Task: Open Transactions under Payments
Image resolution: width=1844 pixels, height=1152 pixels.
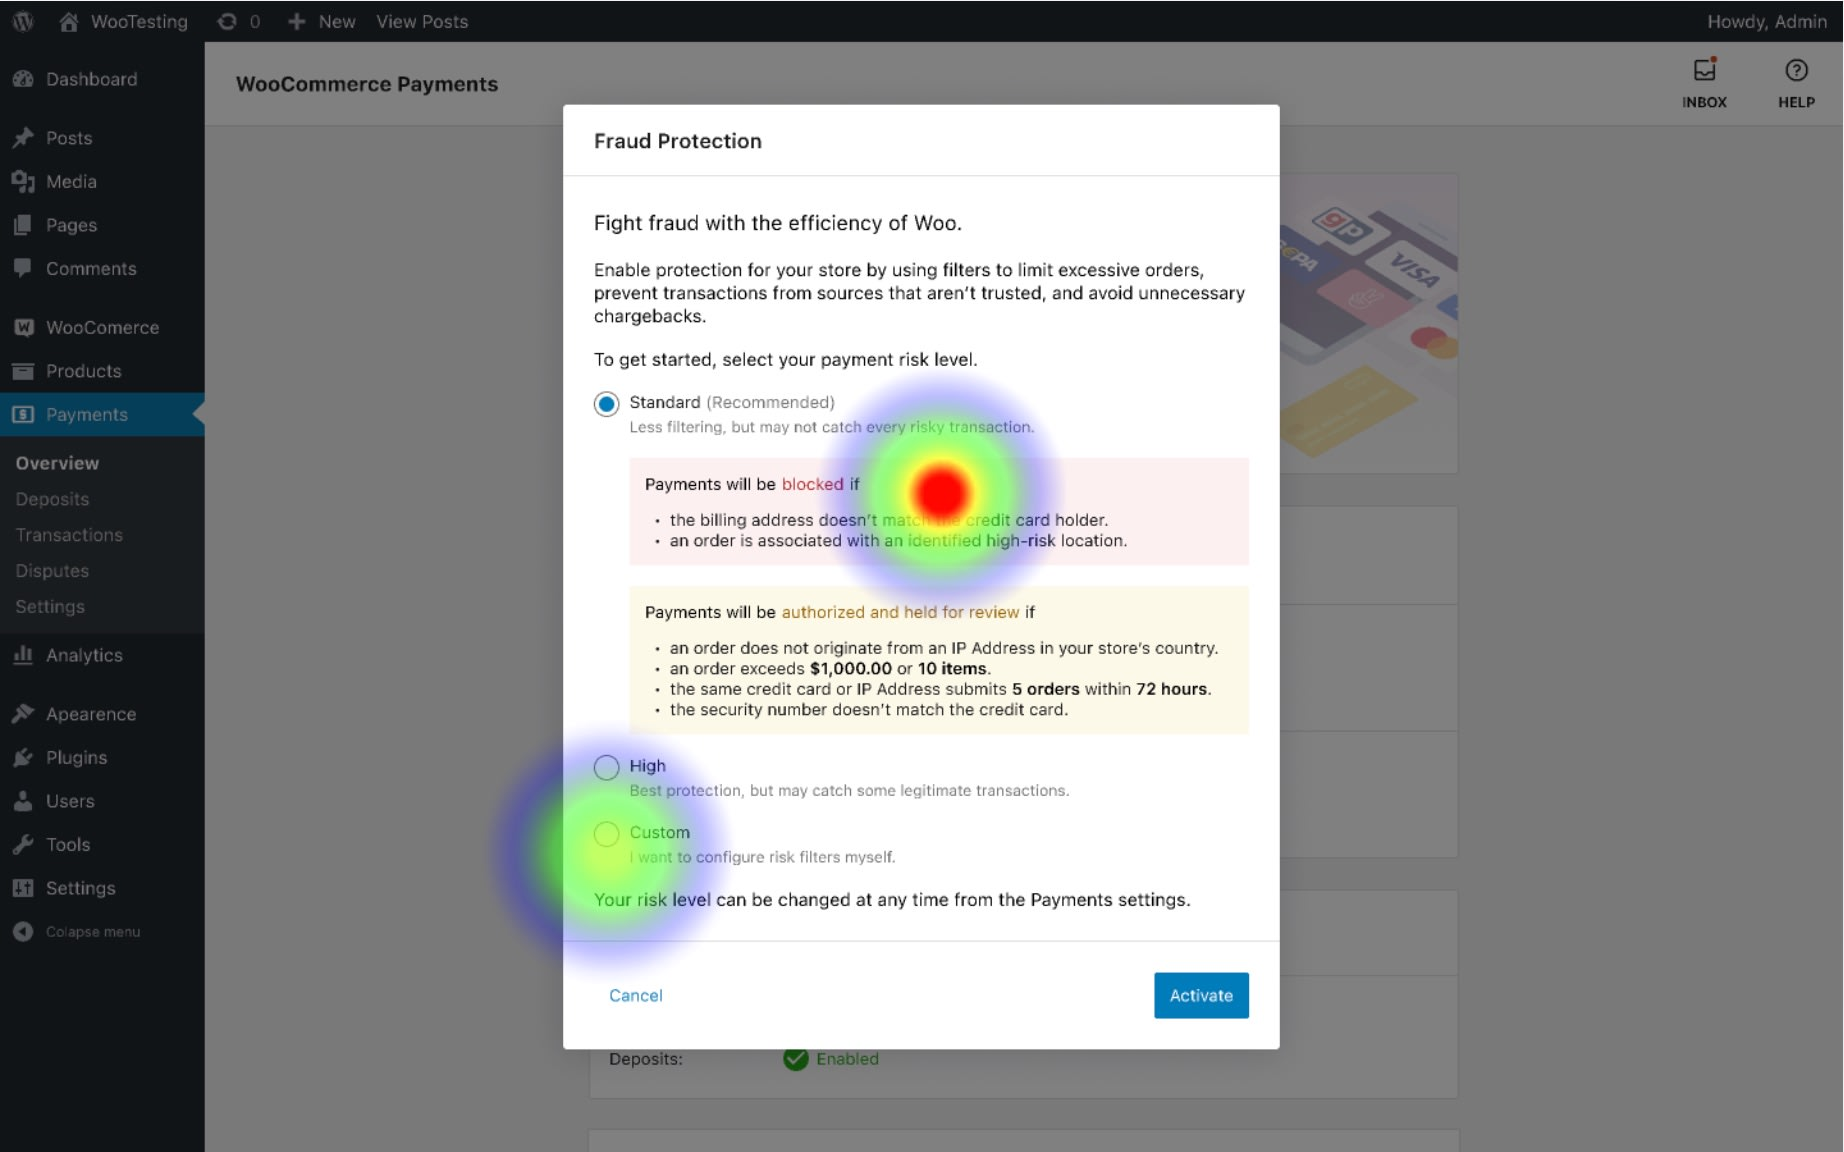Action: click(x=69, y=535)
